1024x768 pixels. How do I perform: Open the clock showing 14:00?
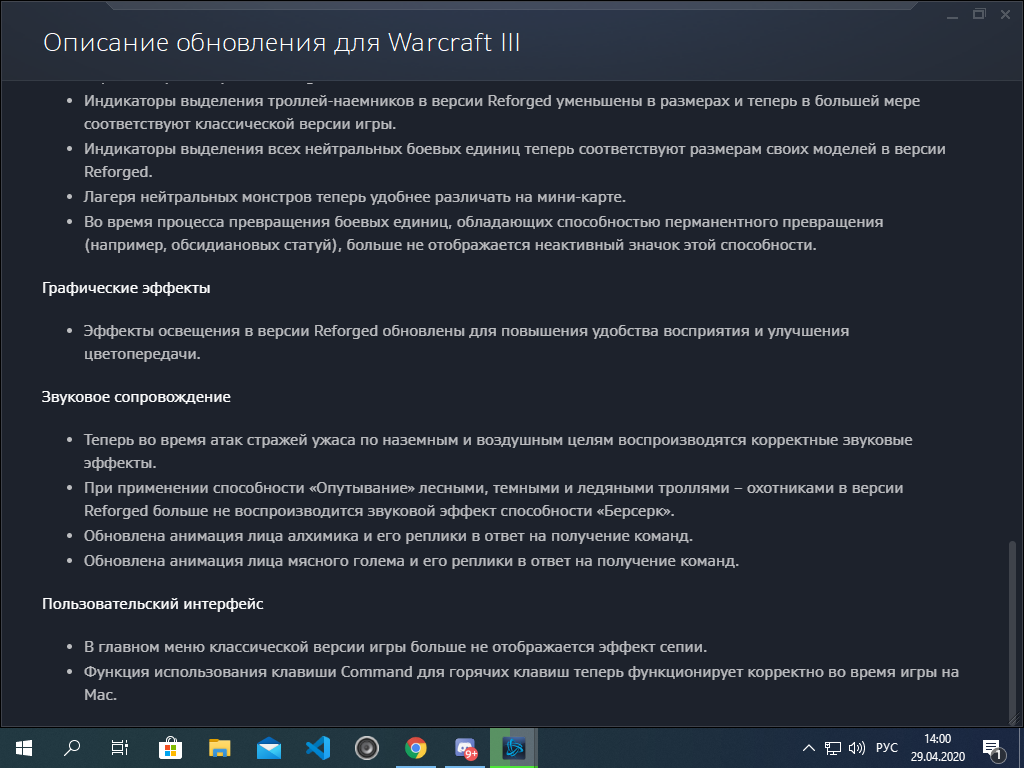pyautogui.click(x=938, y=748)
